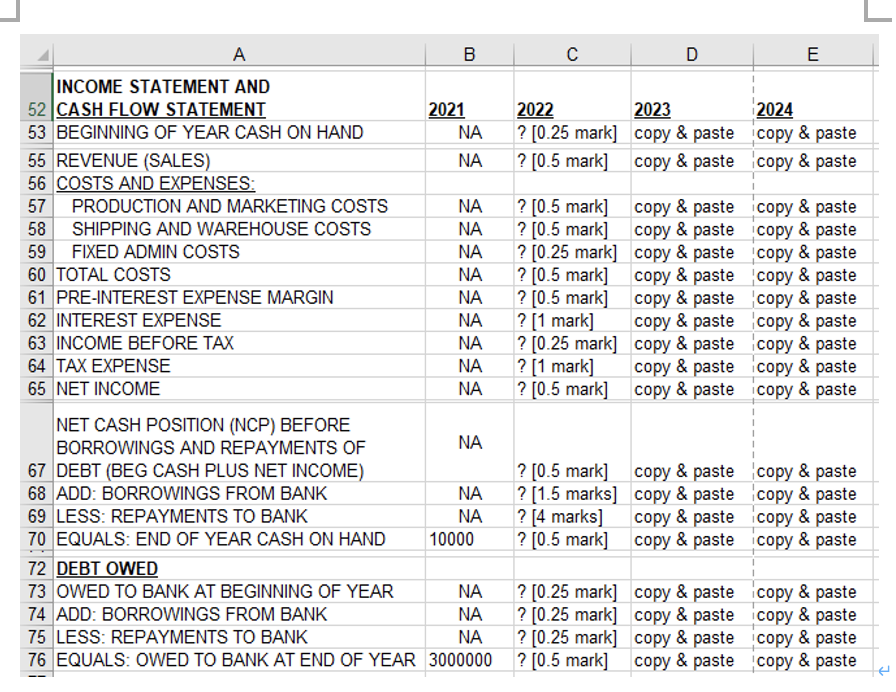Screen dimensions: 896x692
Task: Select 'BEGINNING OF YEAR CASH ON HAND' cell
Action: 239,133
